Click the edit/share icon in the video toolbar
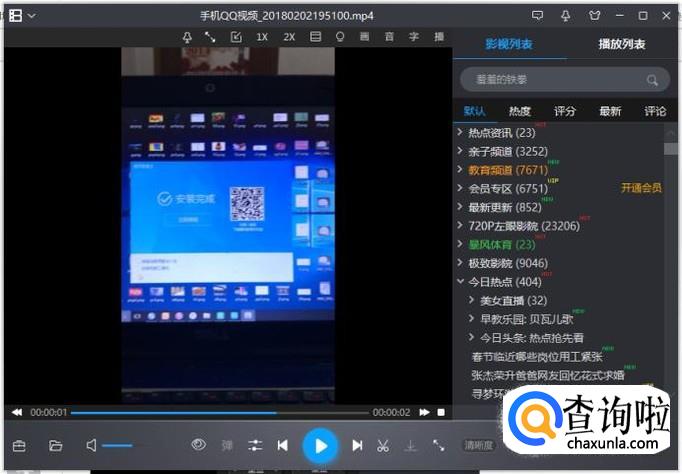Screen dimensions: 682x474 (236, 37)
